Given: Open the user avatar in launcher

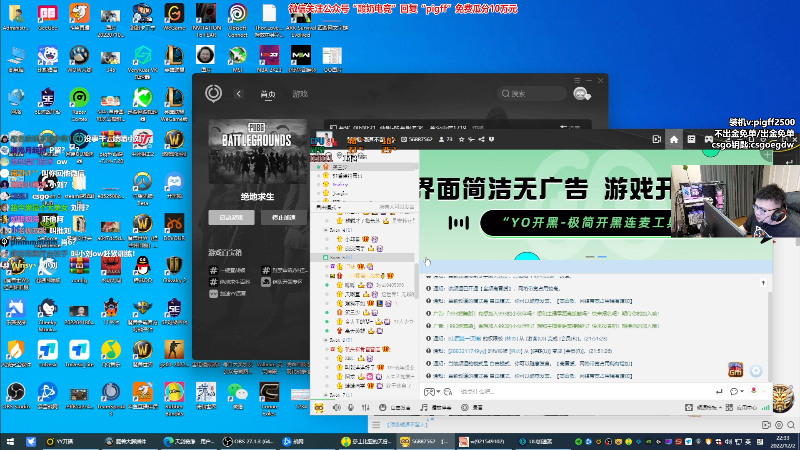Looking at the screenshot, I should click(x=582, y=94).
